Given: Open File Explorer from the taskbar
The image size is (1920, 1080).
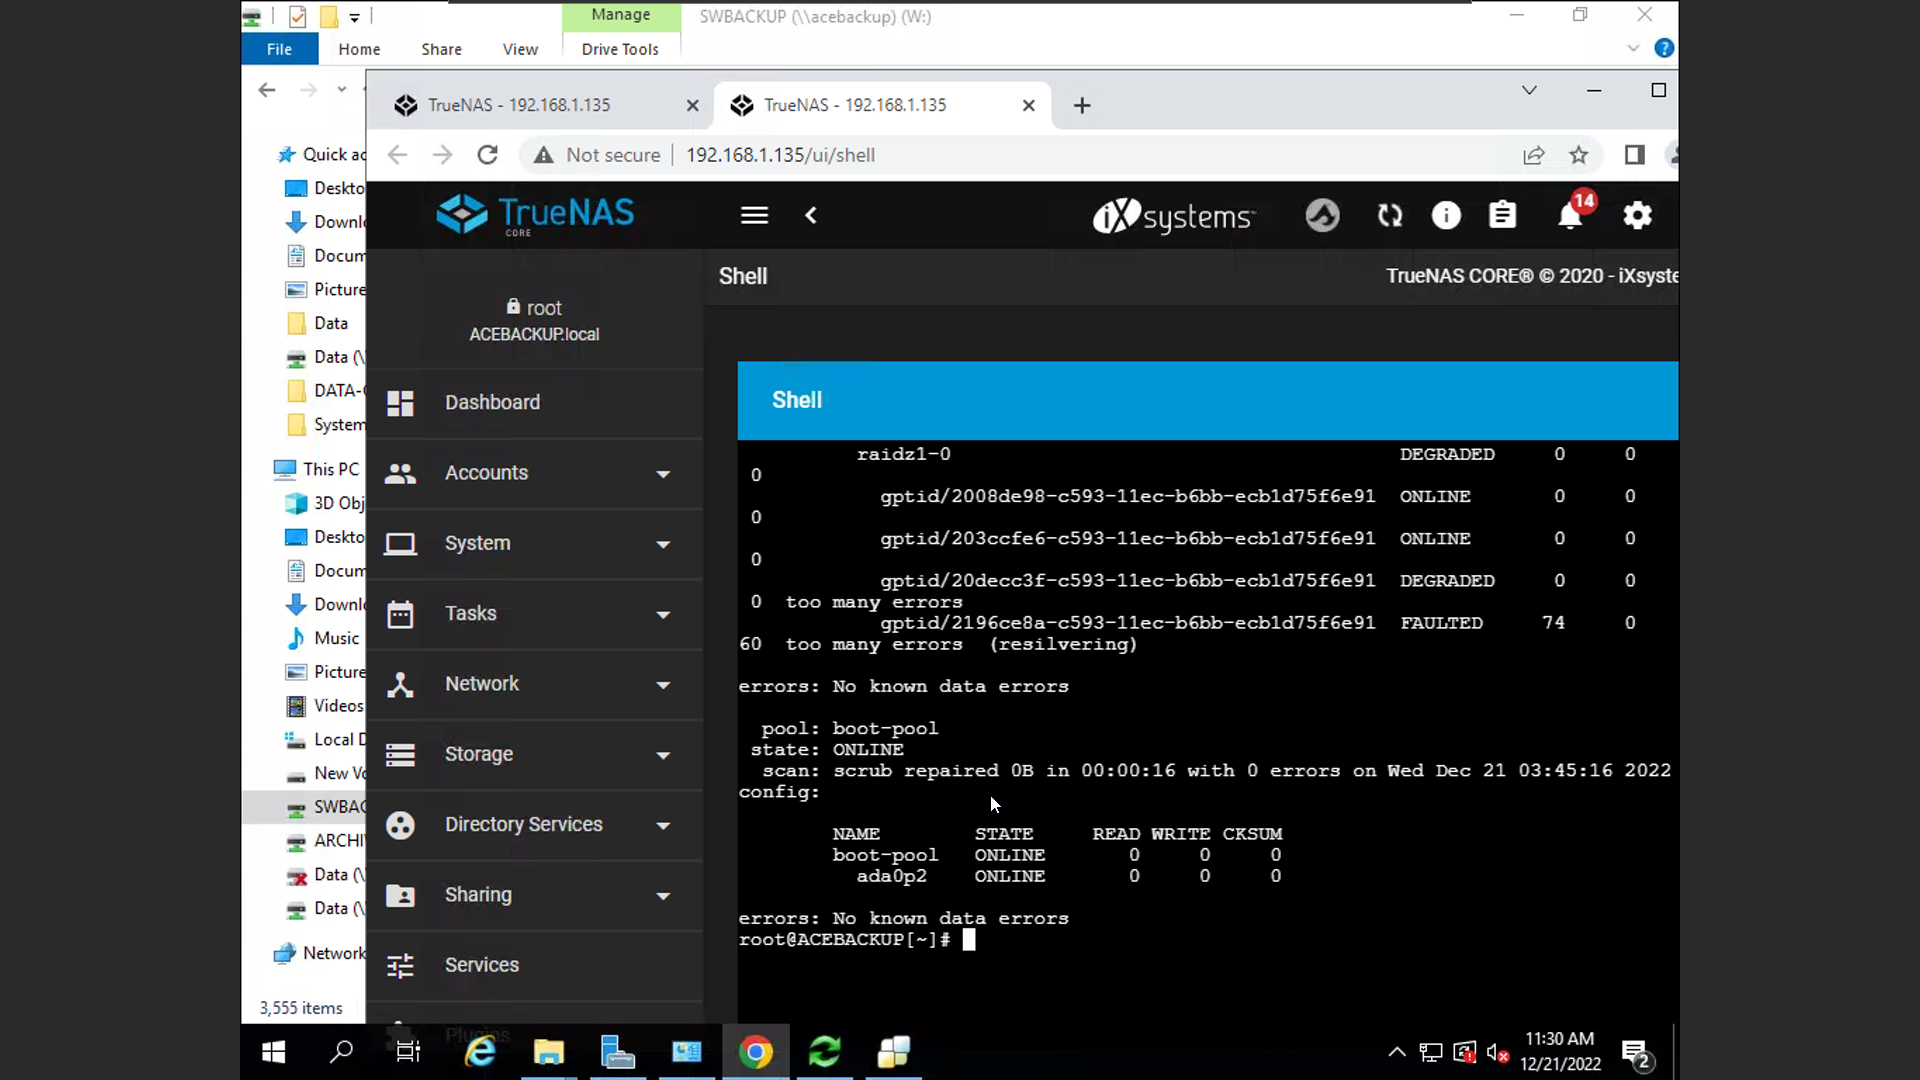Looking at the screenshot, I should (549, 1052).
